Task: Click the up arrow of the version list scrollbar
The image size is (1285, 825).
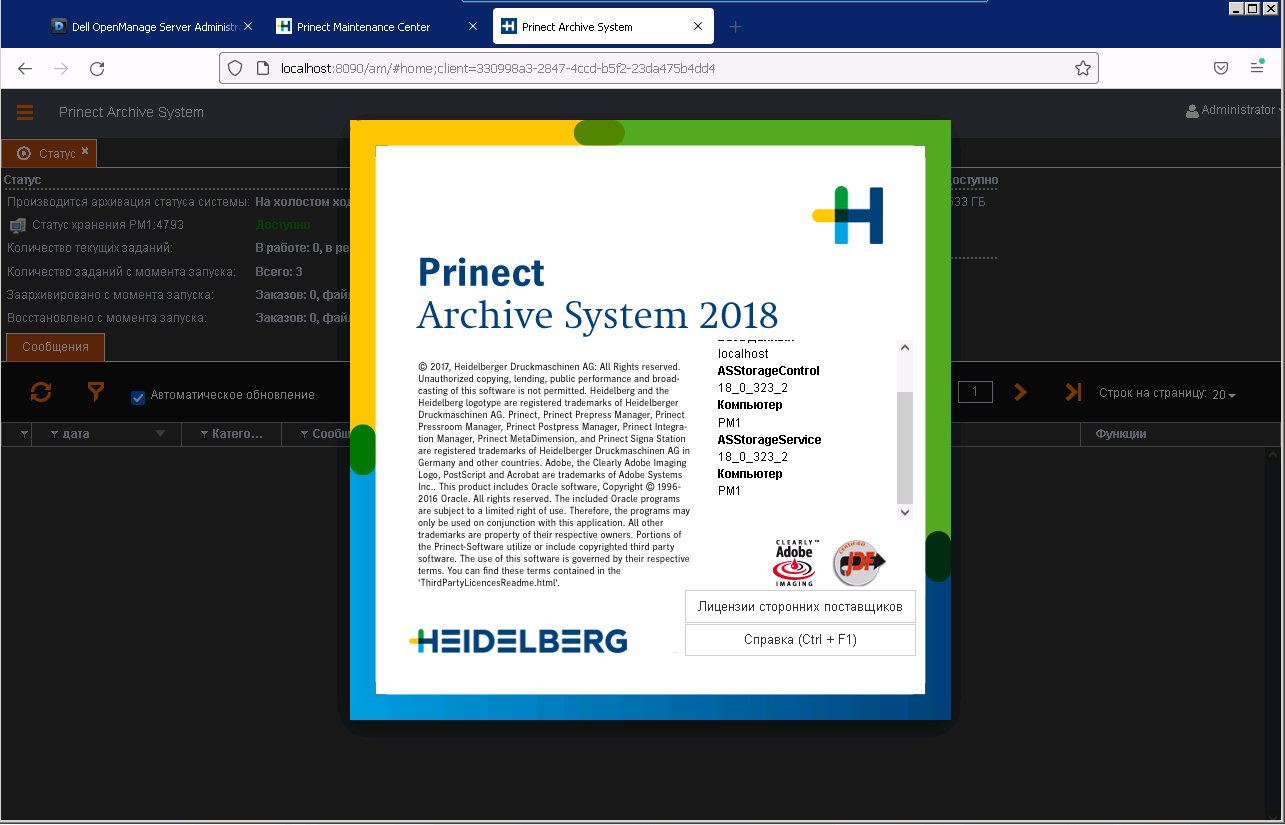Action: (905, 348)
